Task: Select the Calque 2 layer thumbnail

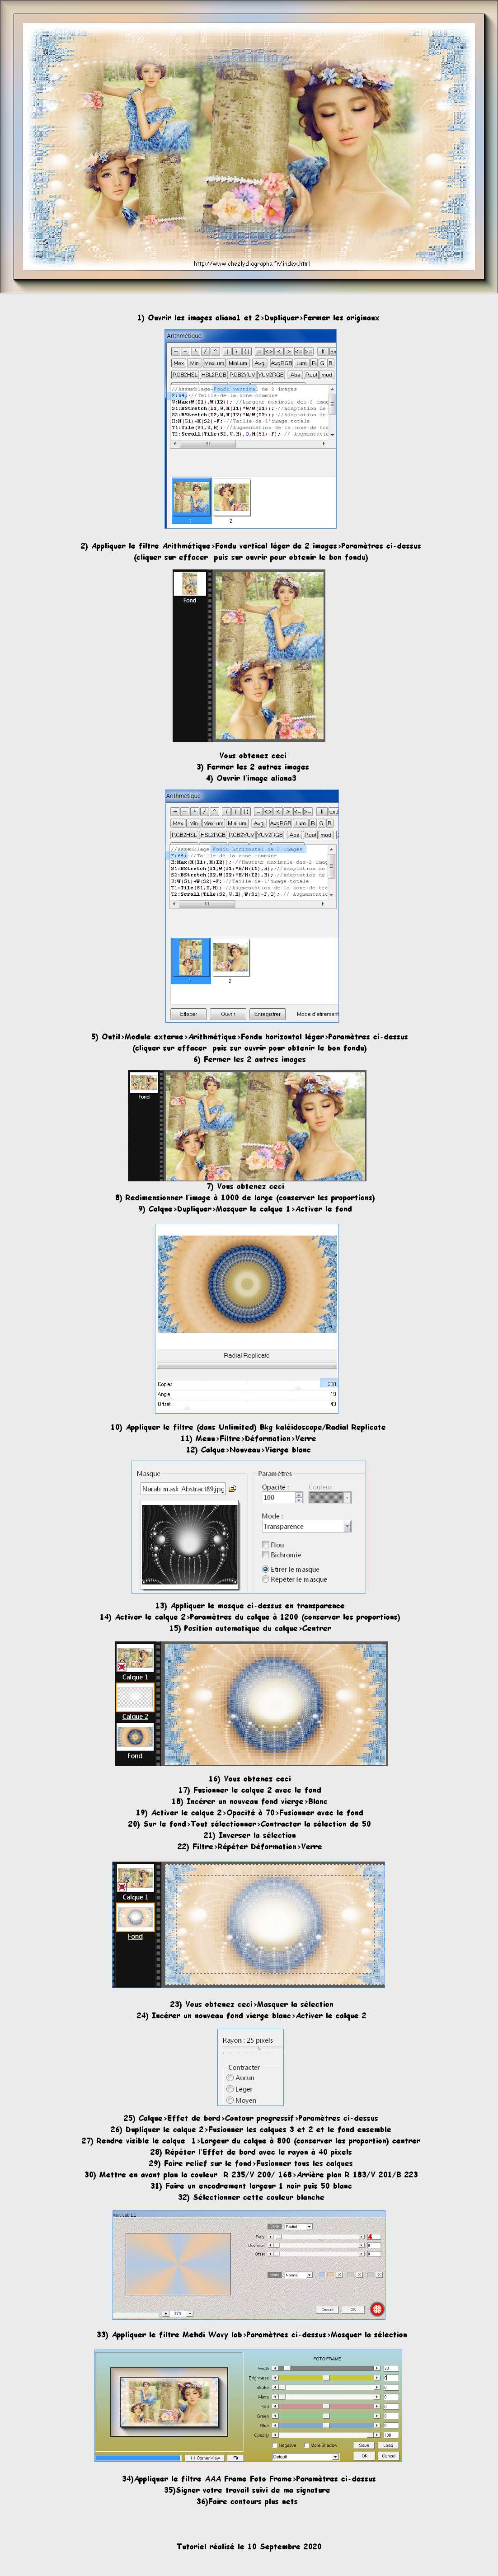Action: pos(135,1696)
